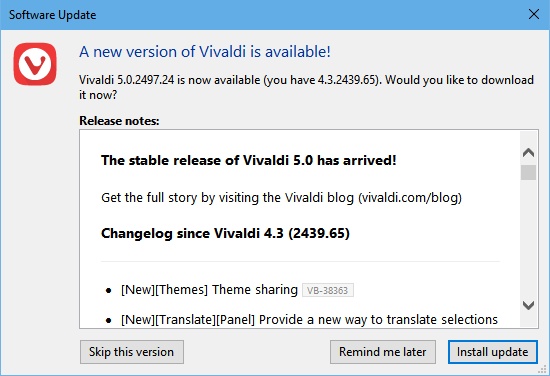Select the Theme sharing changelog entry
Image resolution: width=550 pixels, height=376 pixels.
point(209,290)
